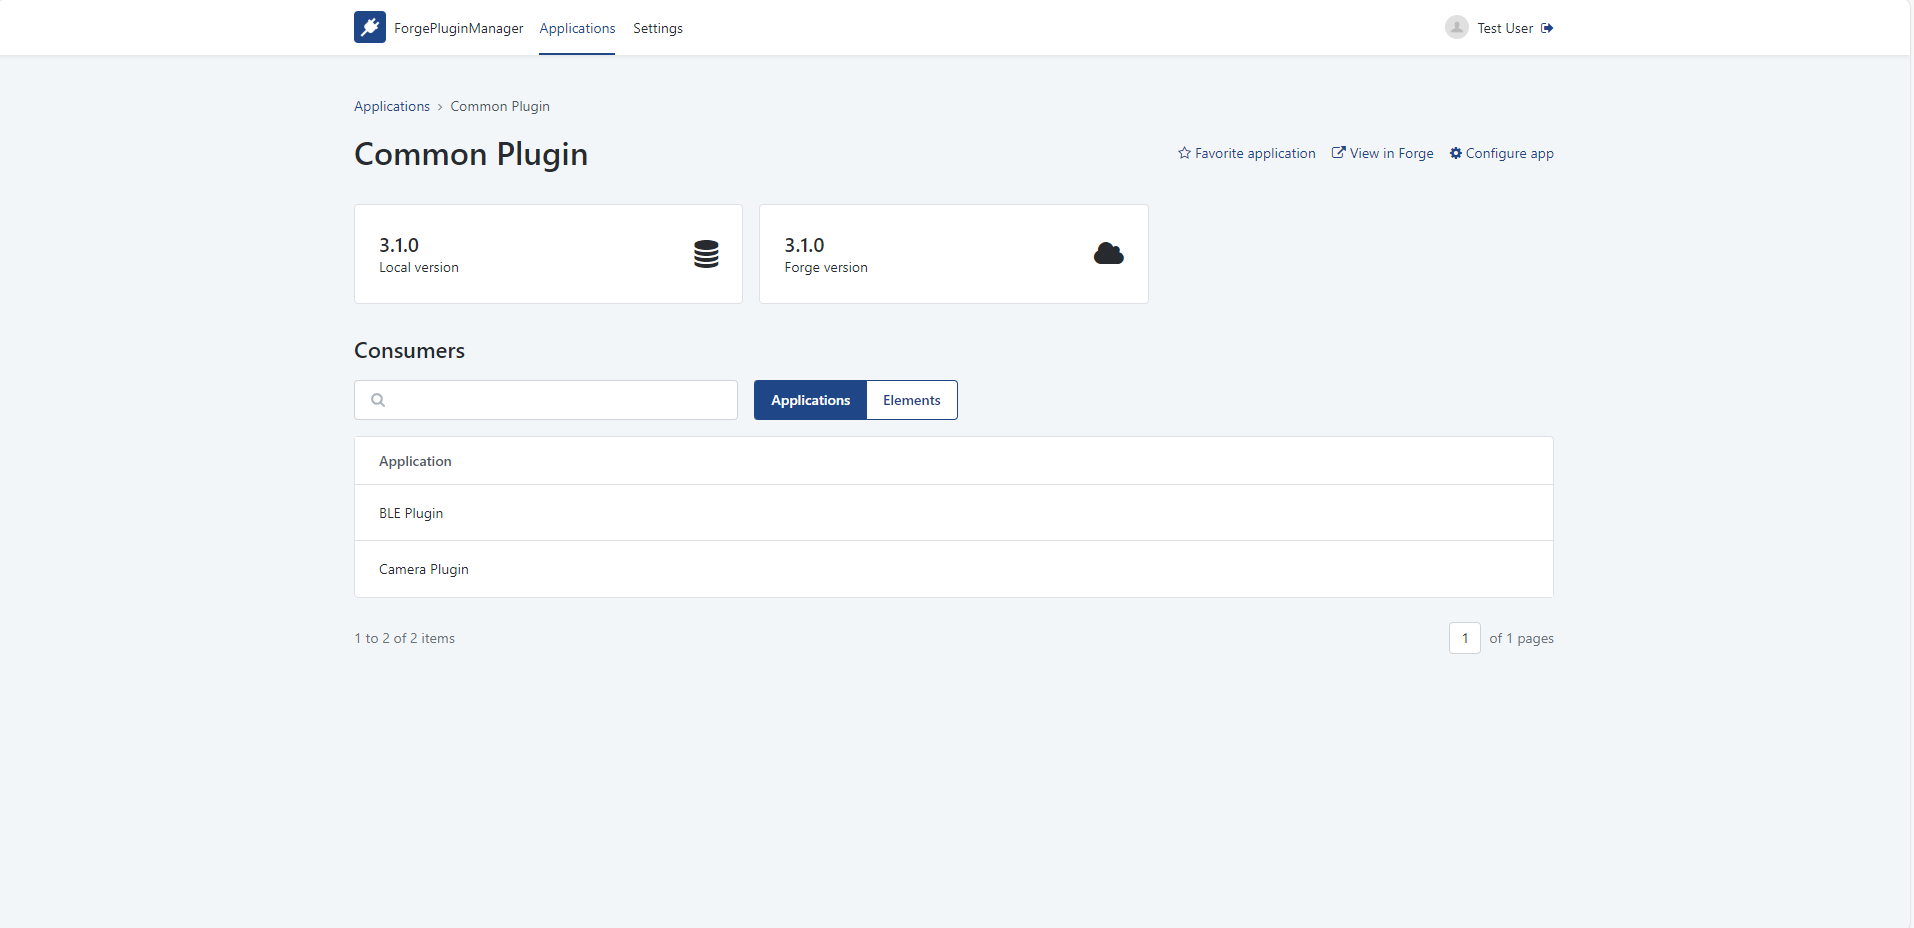Focus the consumers search input field

point(546,400)
